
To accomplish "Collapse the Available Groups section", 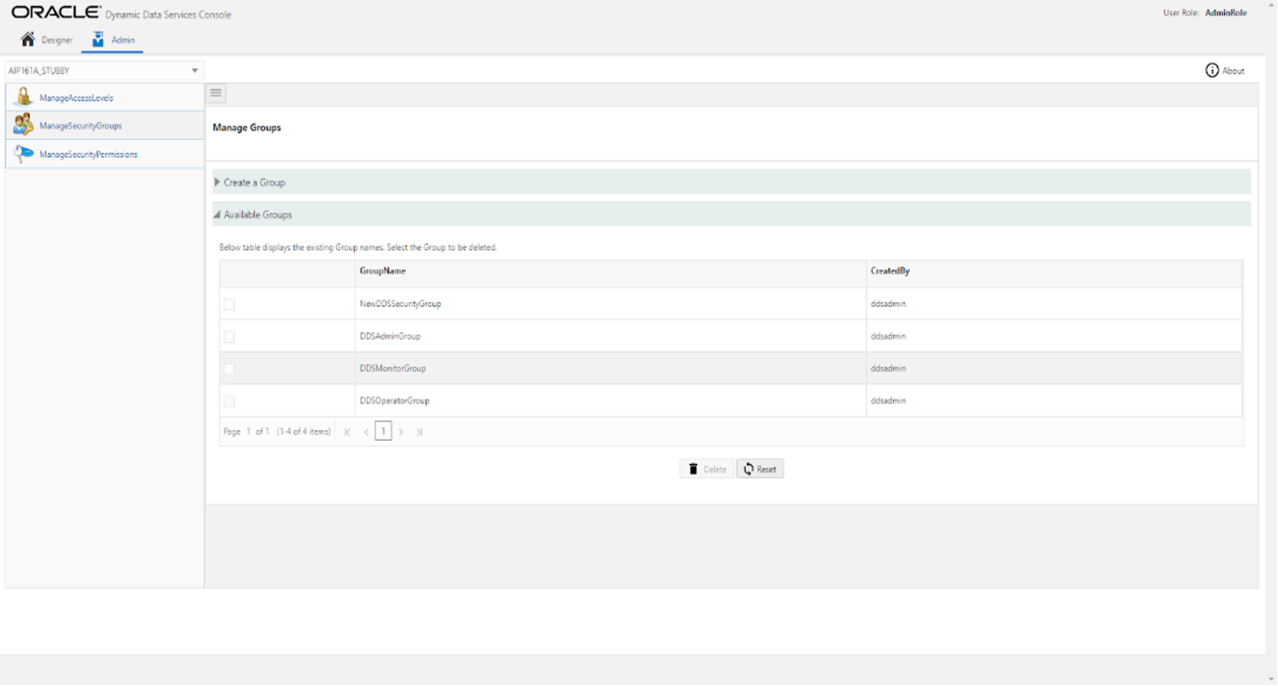I will coord(731,214).
